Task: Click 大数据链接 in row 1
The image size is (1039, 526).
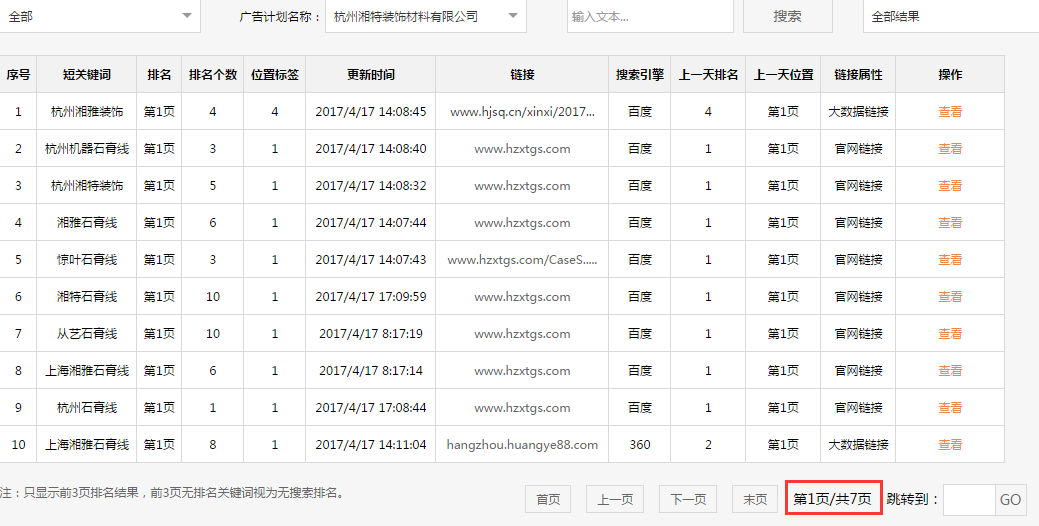Action: click(x=858, y=112)
